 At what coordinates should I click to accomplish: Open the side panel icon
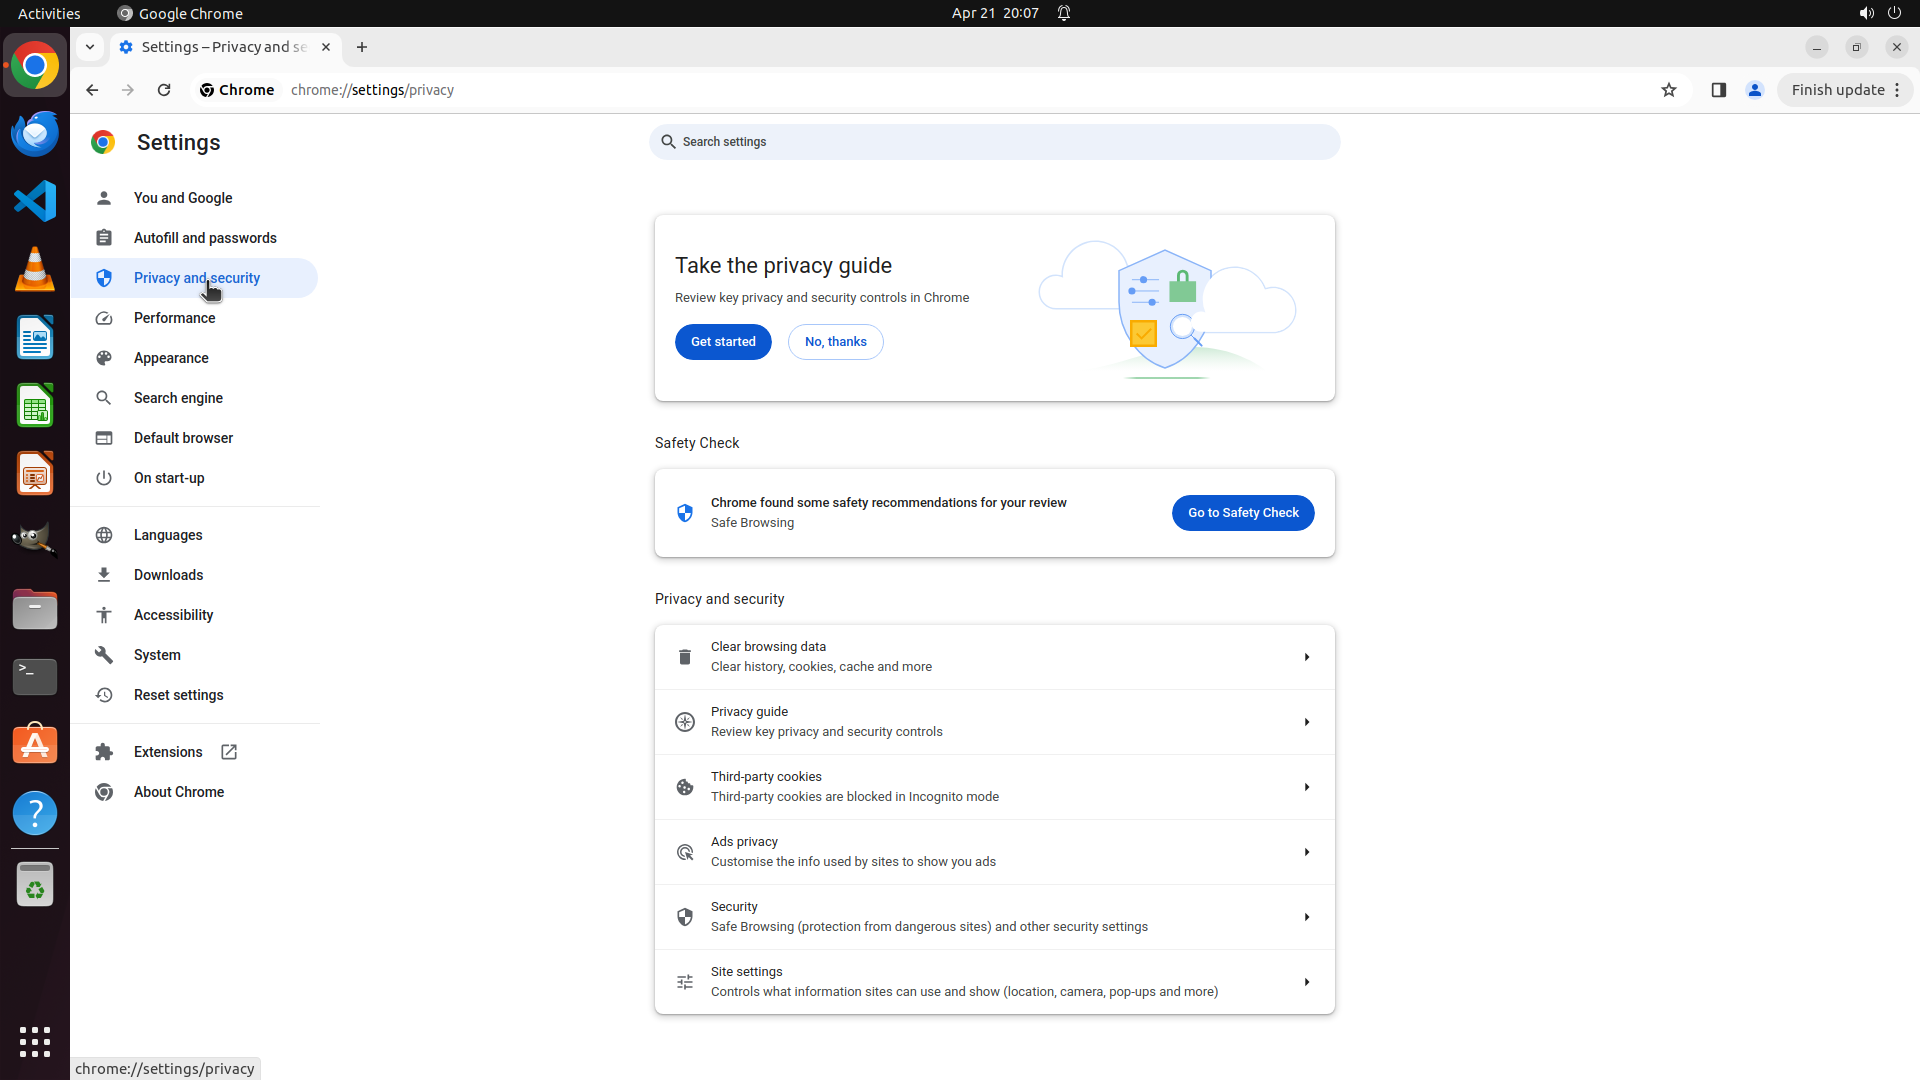point(1718,90)
